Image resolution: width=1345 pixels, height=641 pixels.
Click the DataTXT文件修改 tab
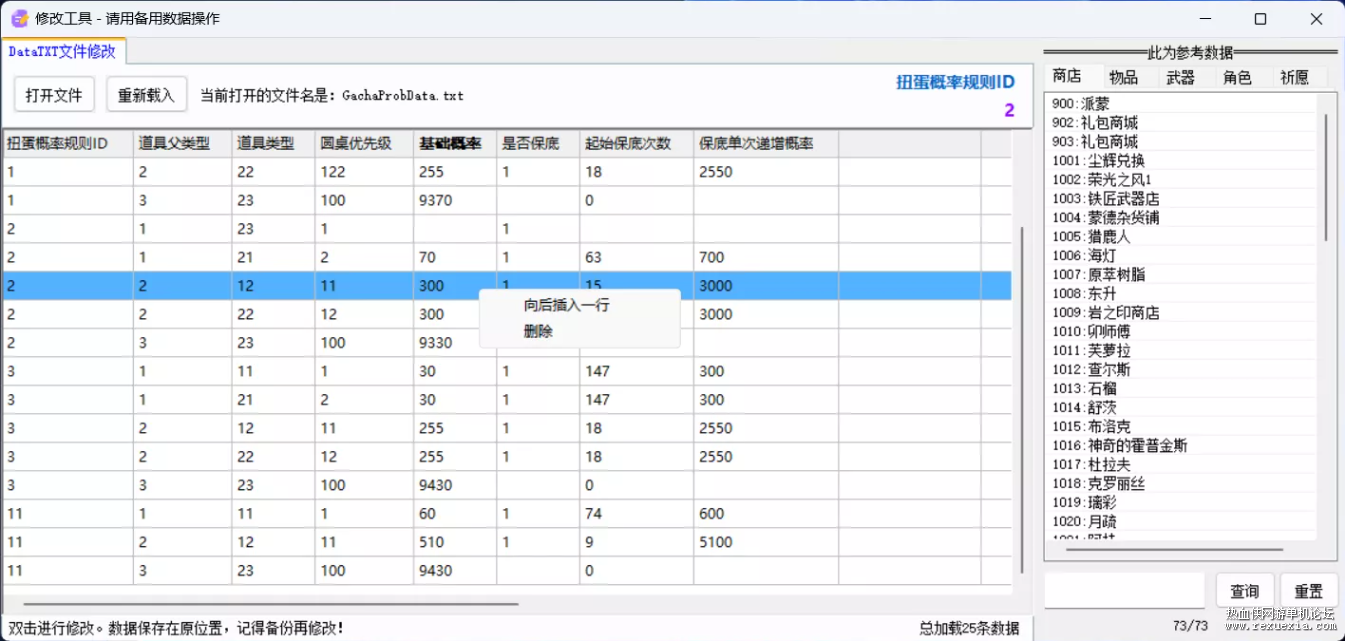(x=62, y=51)
